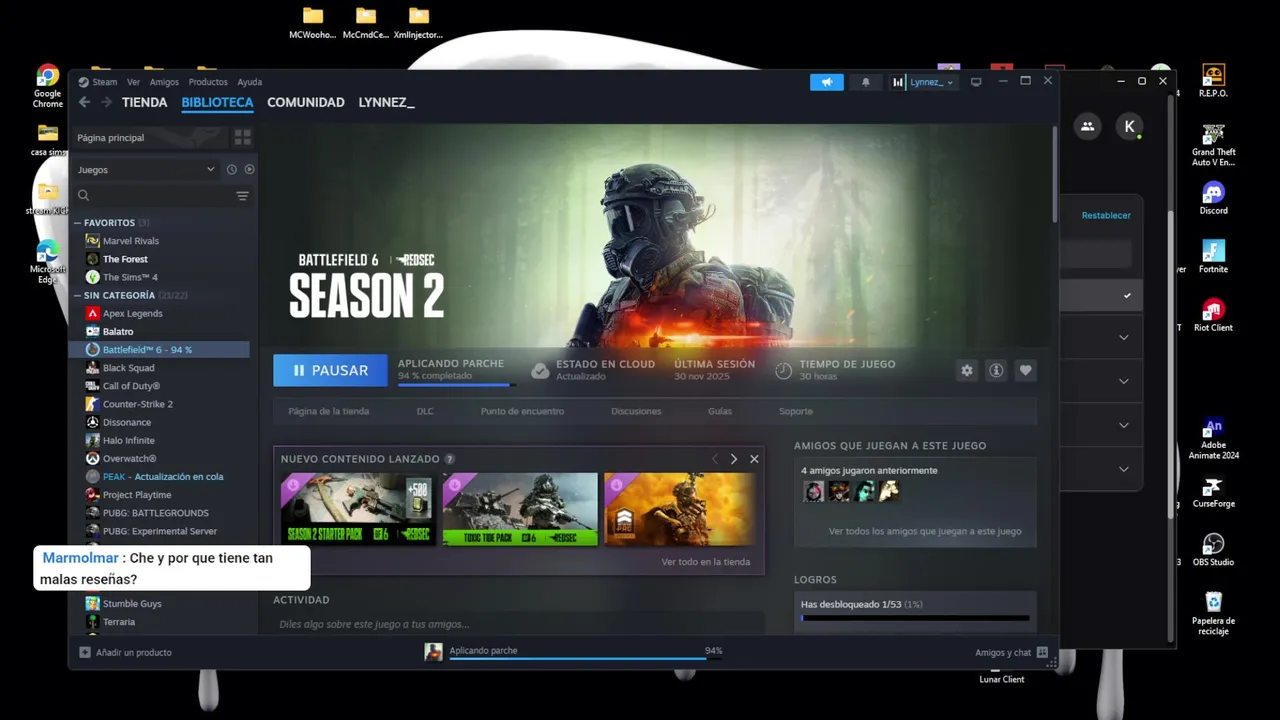Select Marvel Rivals in library

[131, 241]
